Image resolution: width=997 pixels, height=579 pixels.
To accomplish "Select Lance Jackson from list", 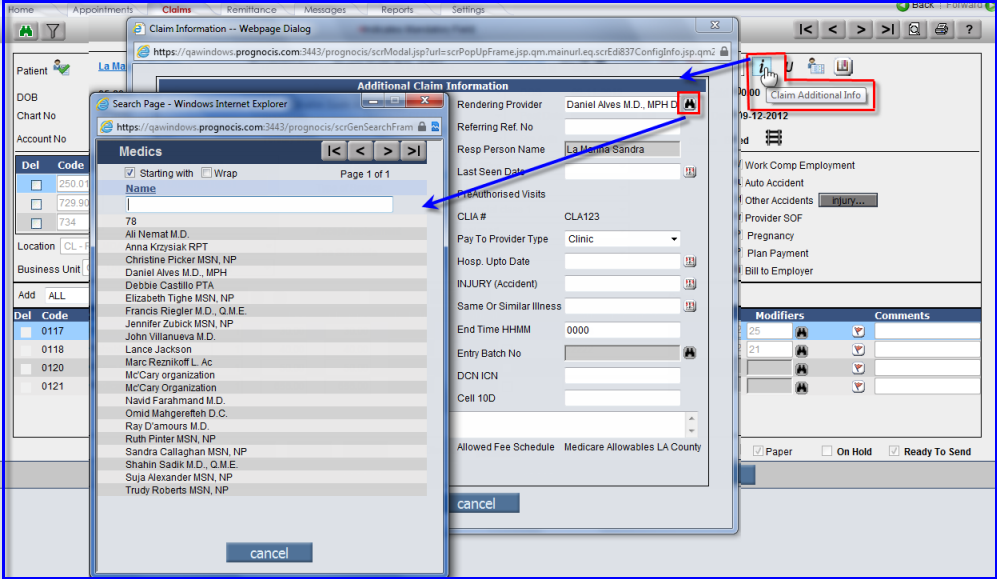I will (158, 350).
